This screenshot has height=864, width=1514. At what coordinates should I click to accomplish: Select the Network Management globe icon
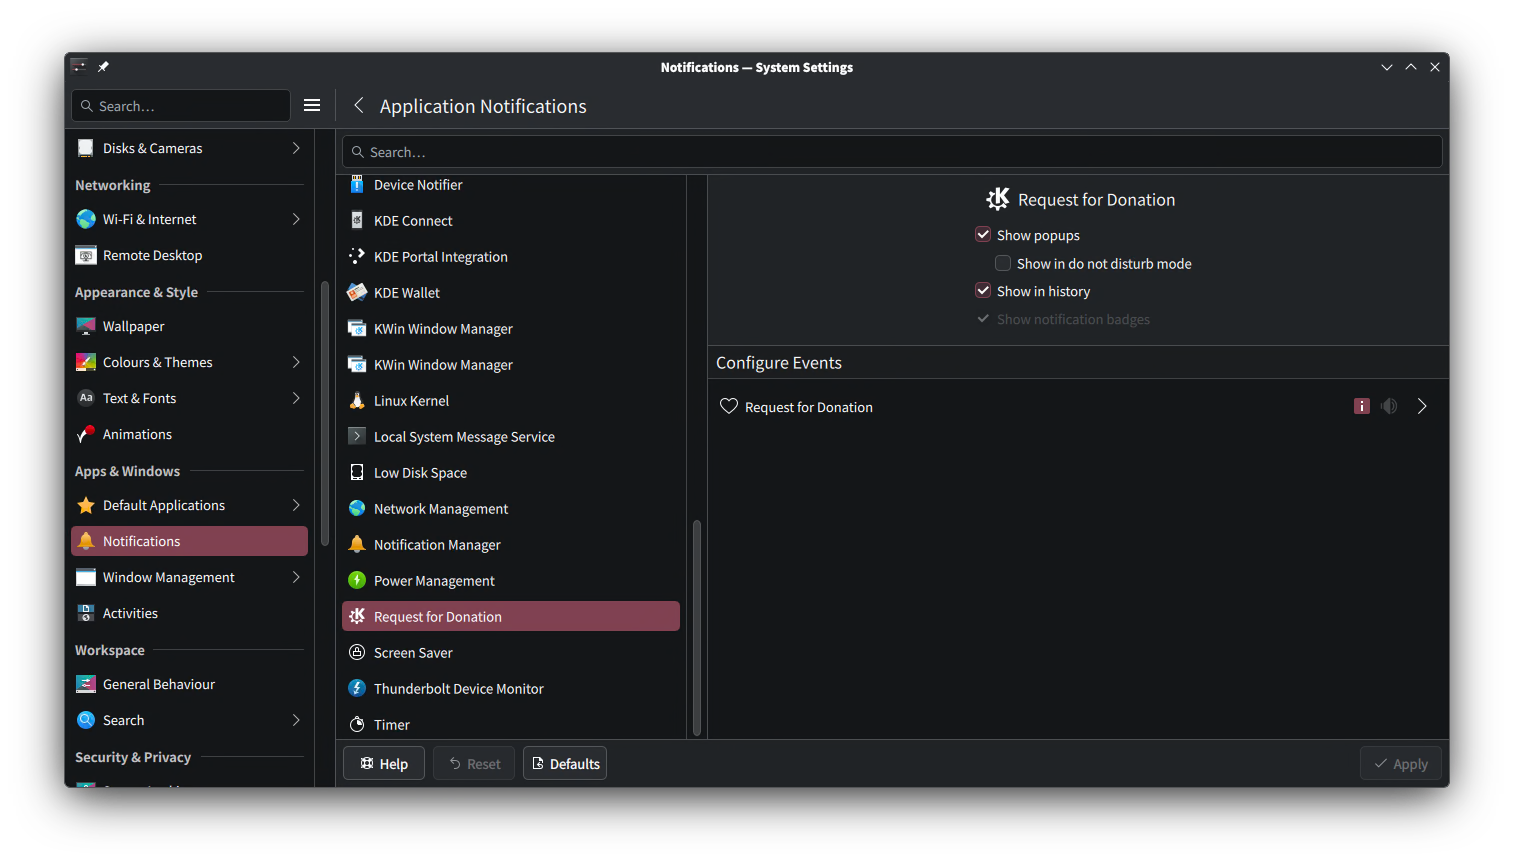click(x=357, y=509)
